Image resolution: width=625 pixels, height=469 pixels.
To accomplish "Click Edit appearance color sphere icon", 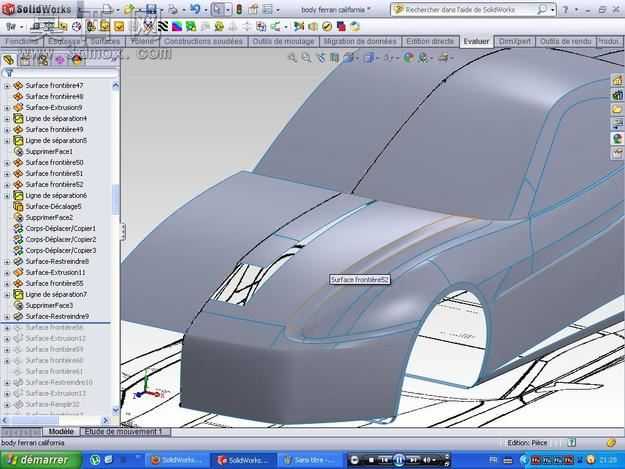I will click(408, 58).
